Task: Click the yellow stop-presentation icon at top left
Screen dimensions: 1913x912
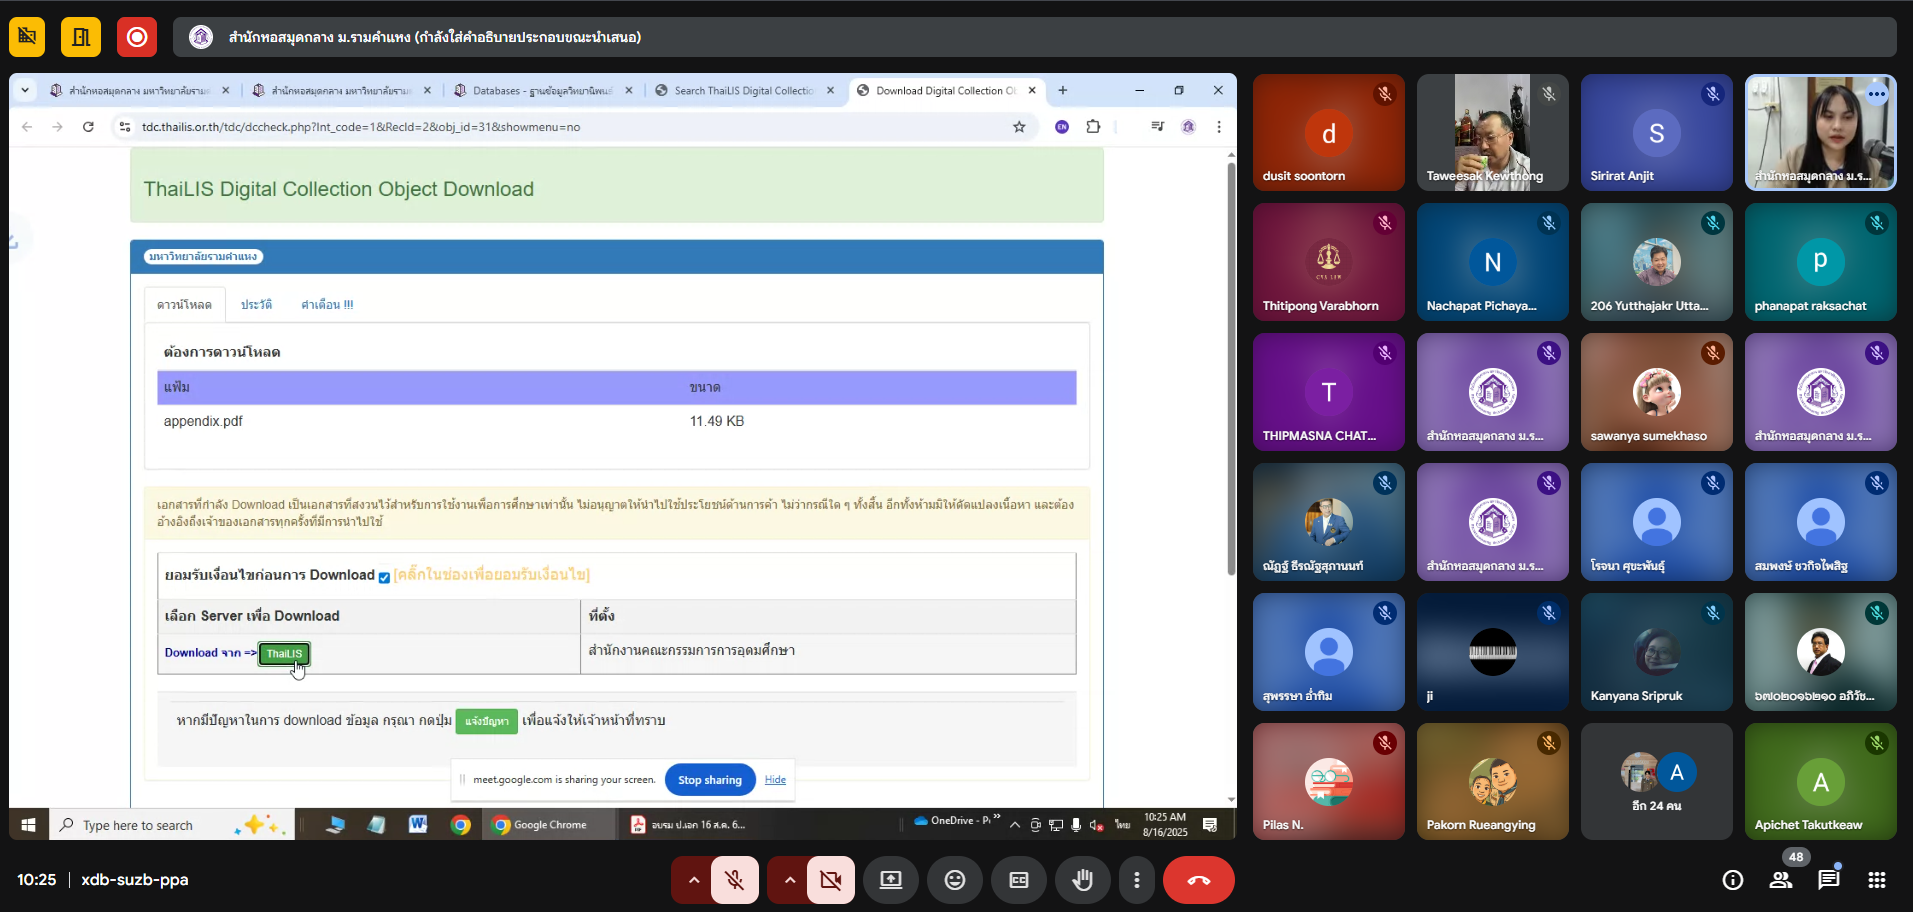Action: coord(27,37)
